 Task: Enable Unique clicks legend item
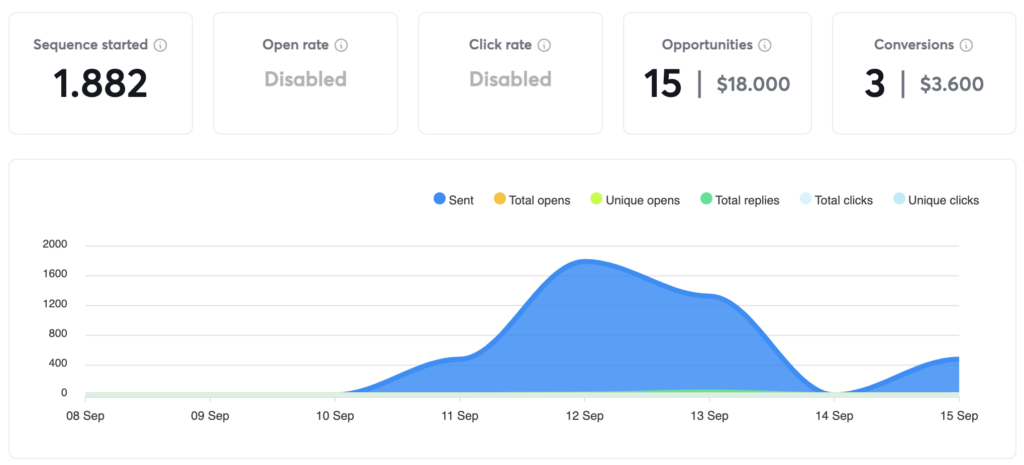tap(936, 200)
